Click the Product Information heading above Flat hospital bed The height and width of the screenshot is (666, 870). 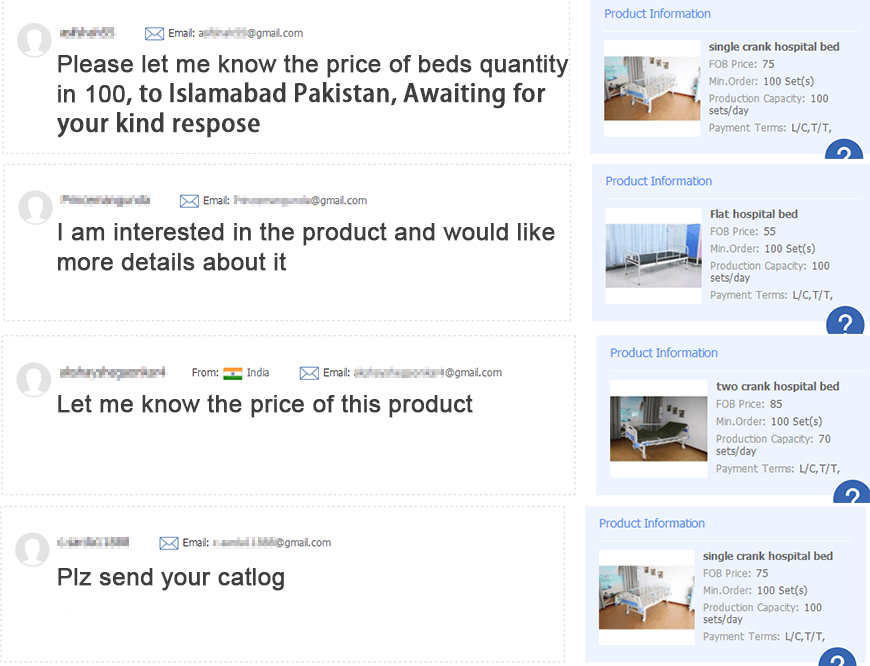pyautogui.click(x=658, y=181)
